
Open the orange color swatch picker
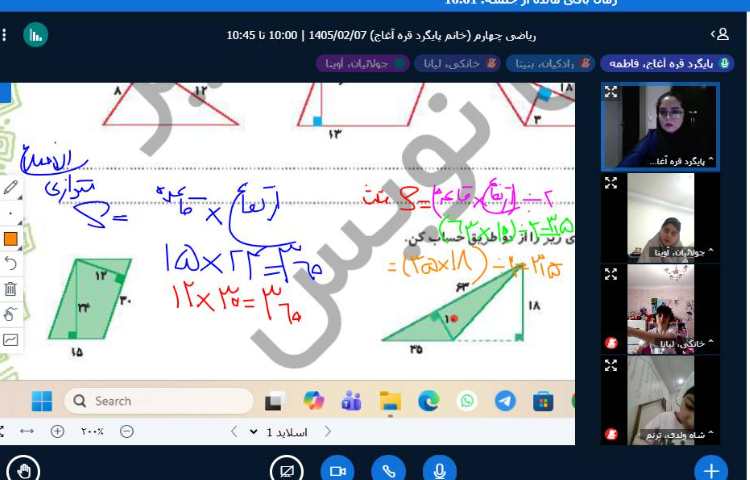pyautogui.click(x=11, y=239)
